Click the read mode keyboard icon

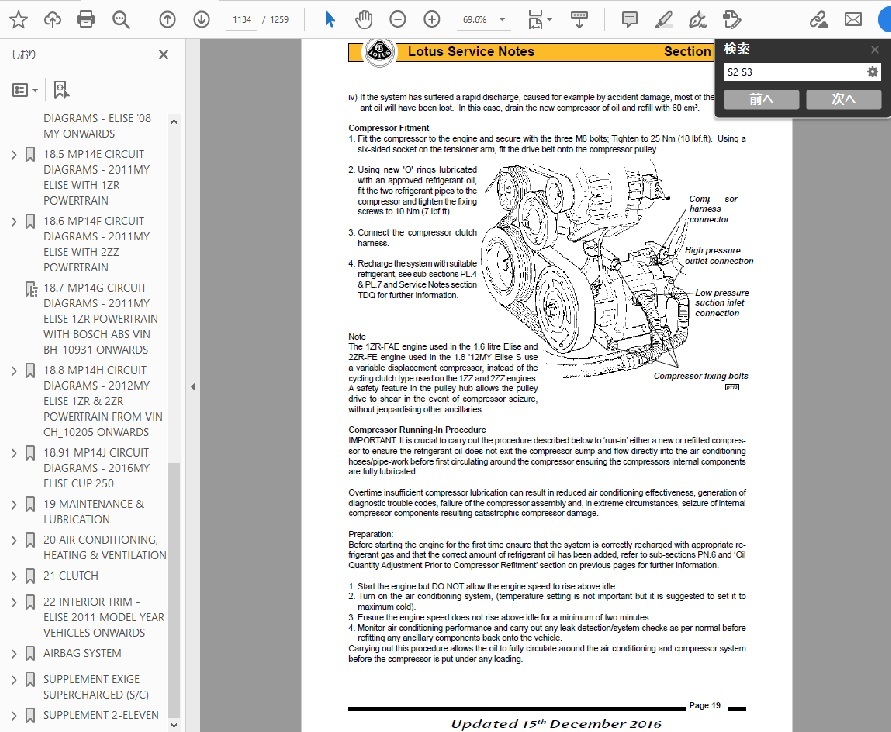pos(579,20)
